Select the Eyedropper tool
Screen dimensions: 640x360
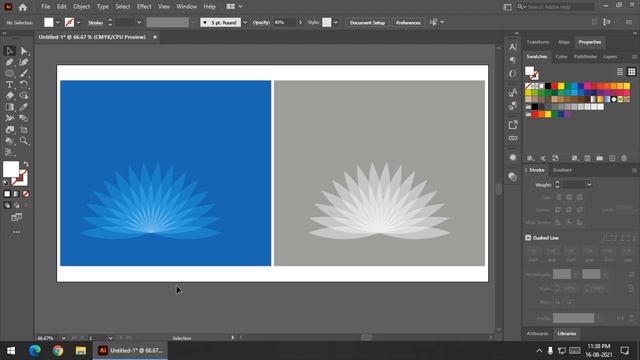pyautogui.click(x=24, y=107)
